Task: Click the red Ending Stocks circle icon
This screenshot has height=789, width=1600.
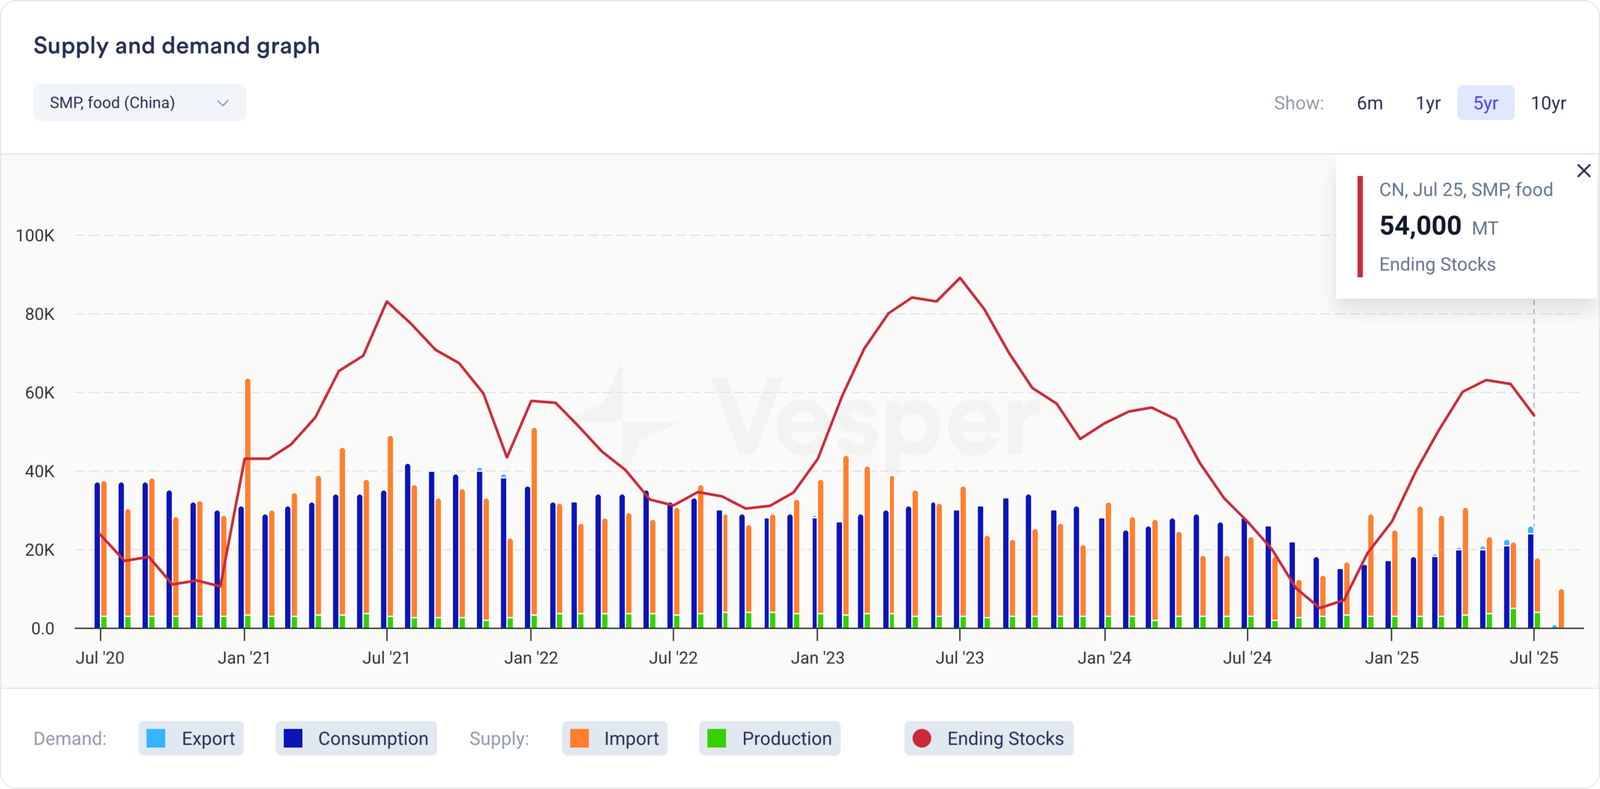Action: point(922,738)
